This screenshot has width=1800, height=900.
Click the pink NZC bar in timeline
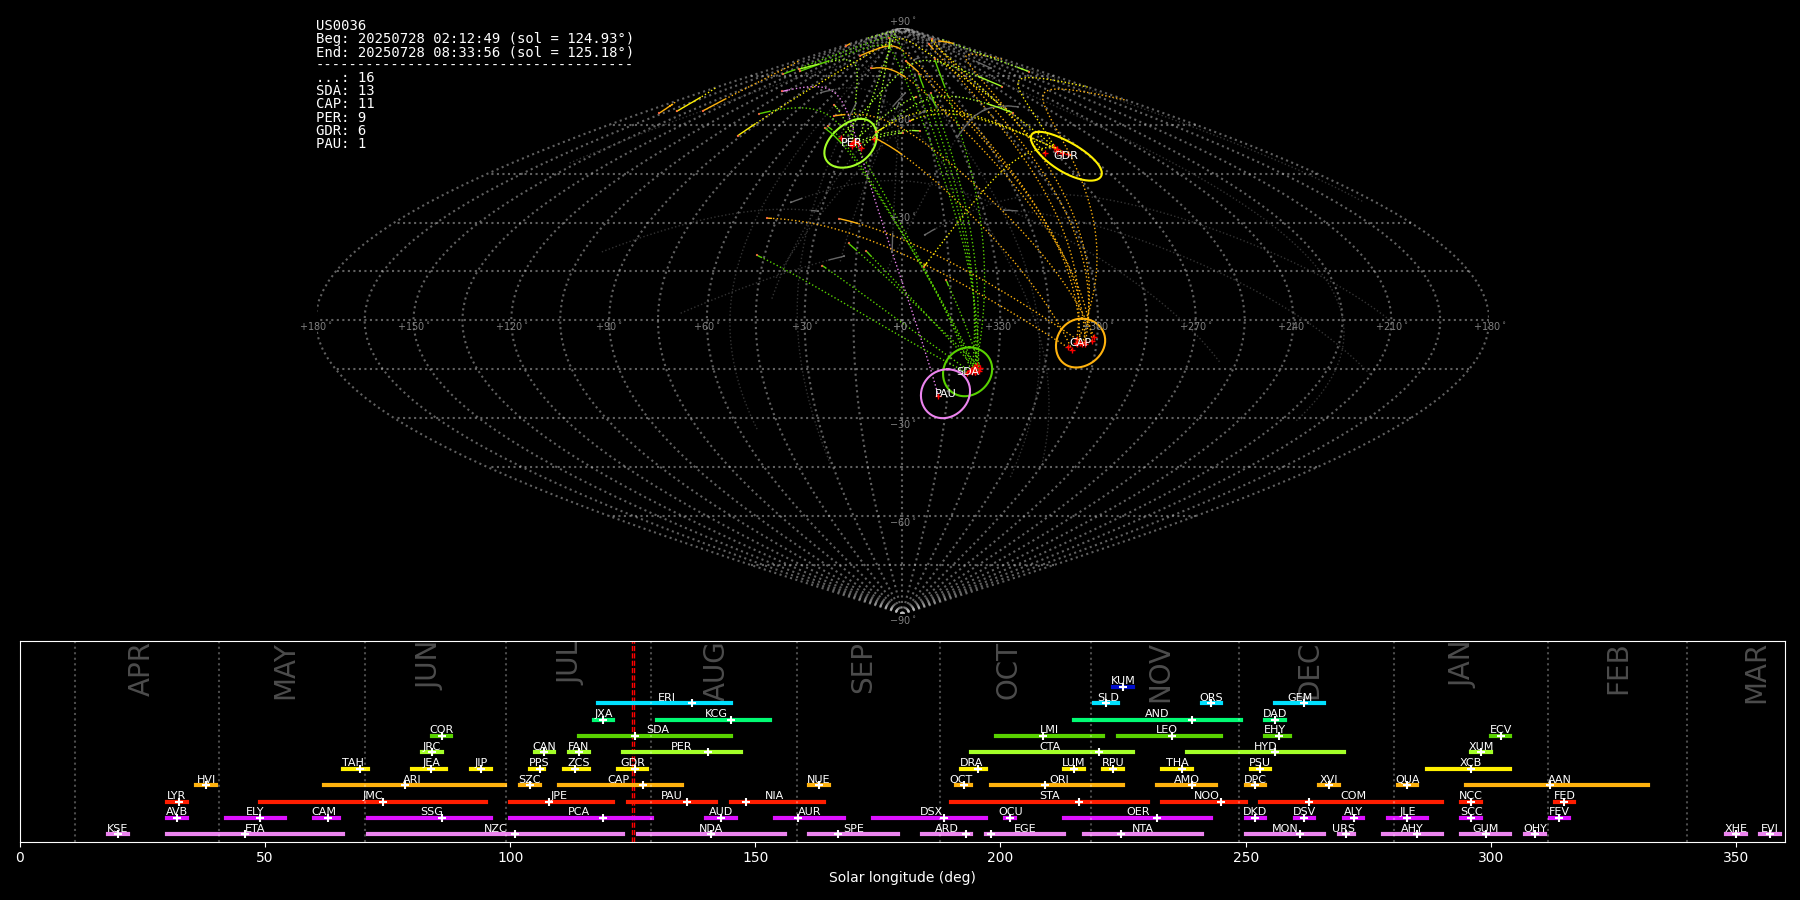pos(495,834)
